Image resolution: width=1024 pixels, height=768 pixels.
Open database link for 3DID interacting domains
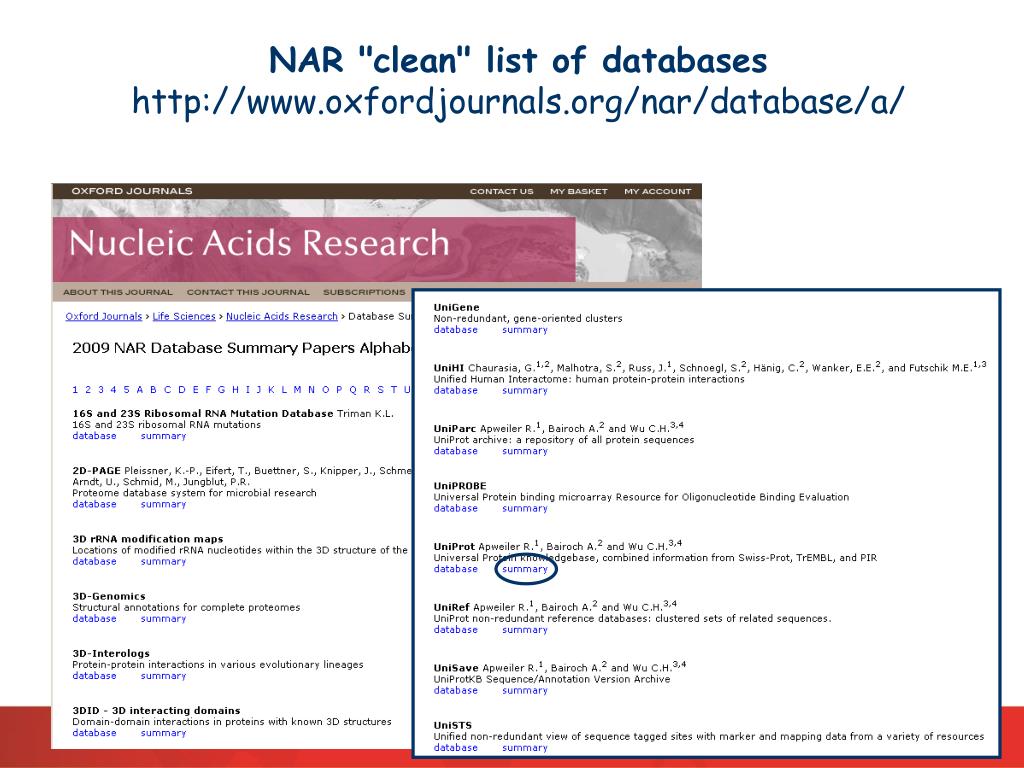click(x=94, y=733)
